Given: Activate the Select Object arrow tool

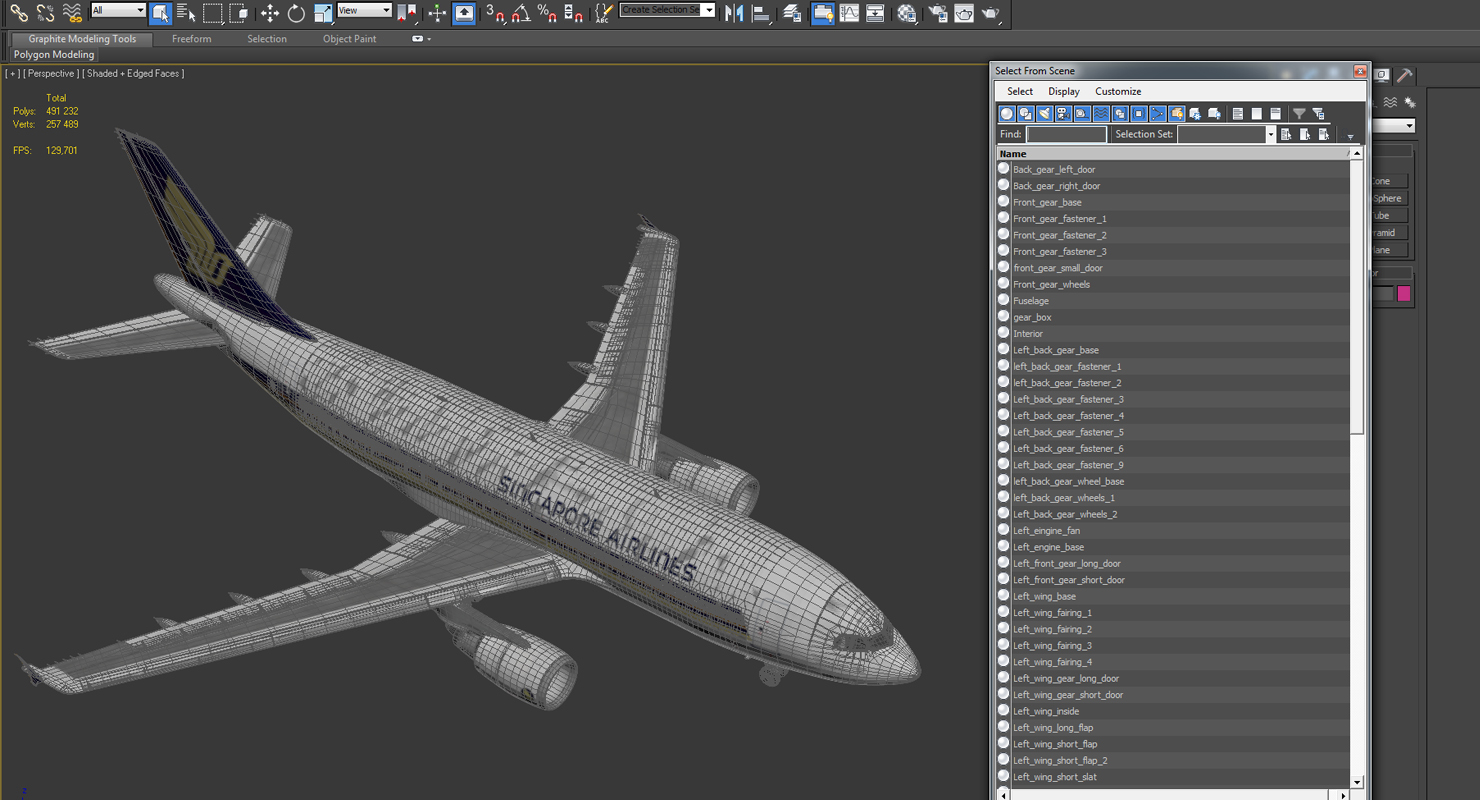Looking at the screenshot, I should point(161,13).
